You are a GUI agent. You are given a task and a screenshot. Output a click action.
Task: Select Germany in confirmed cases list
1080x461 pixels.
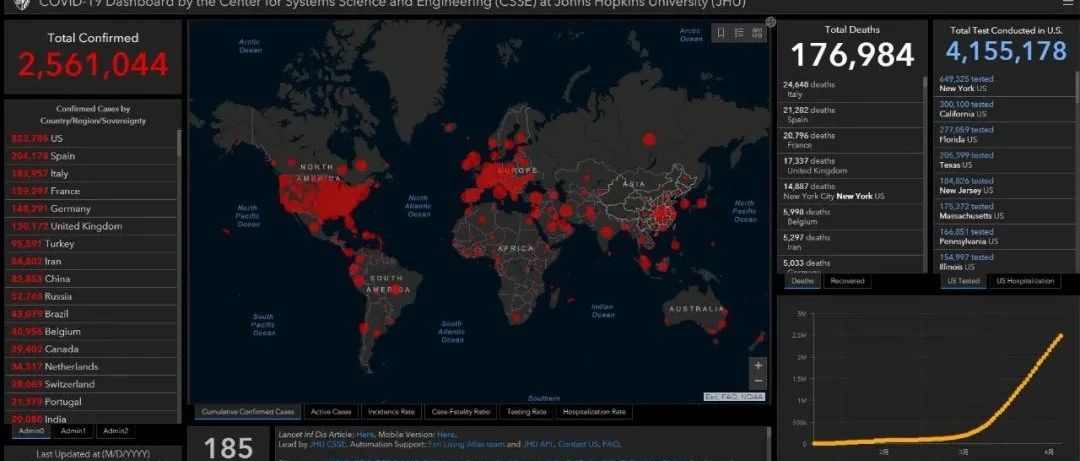(x=91, y=209)
